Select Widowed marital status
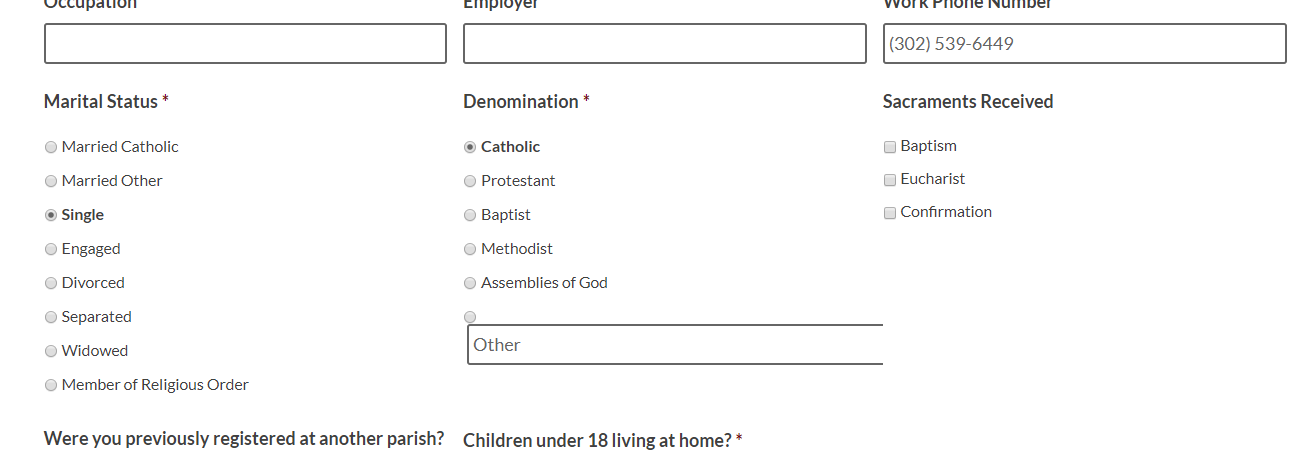 51,351
